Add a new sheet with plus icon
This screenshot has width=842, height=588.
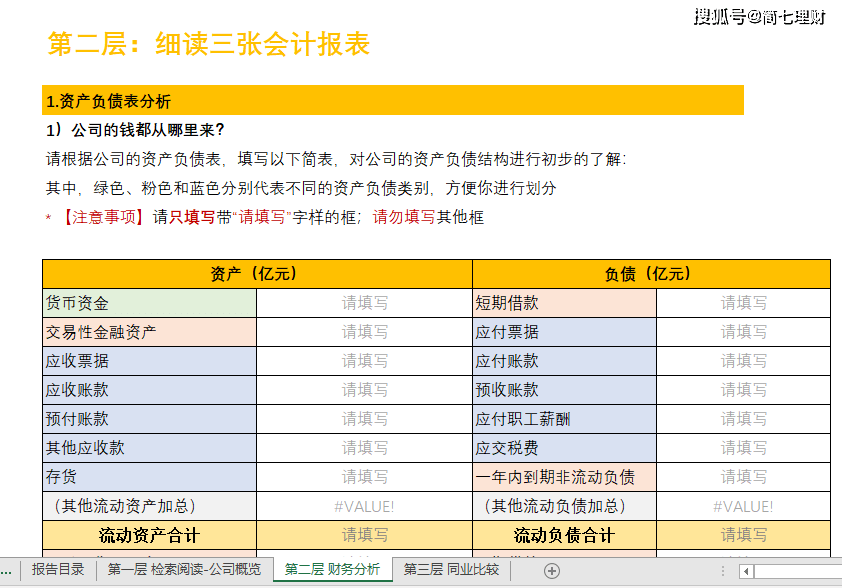pos(551,570)
